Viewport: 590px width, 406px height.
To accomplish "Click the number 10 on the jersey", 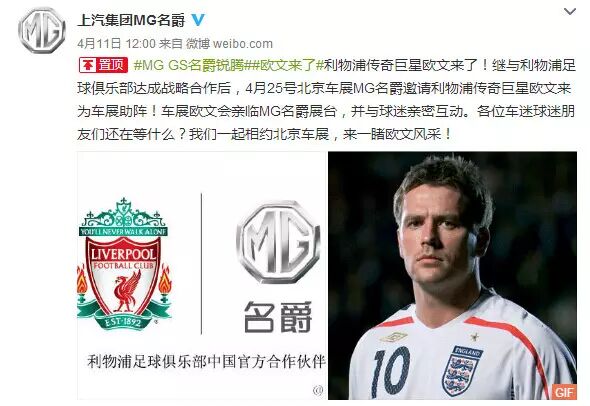I will 390,373.
